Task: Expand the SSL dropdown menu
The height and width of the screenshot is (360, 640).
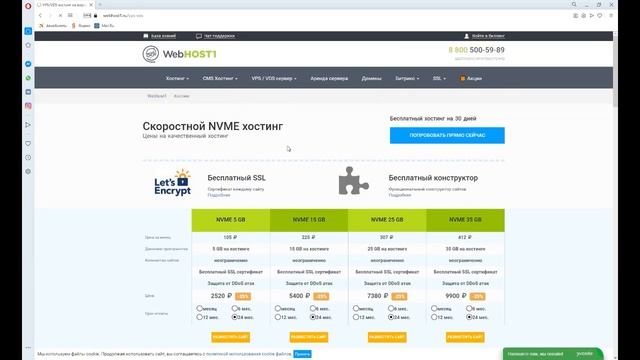Action: point(439,78)
